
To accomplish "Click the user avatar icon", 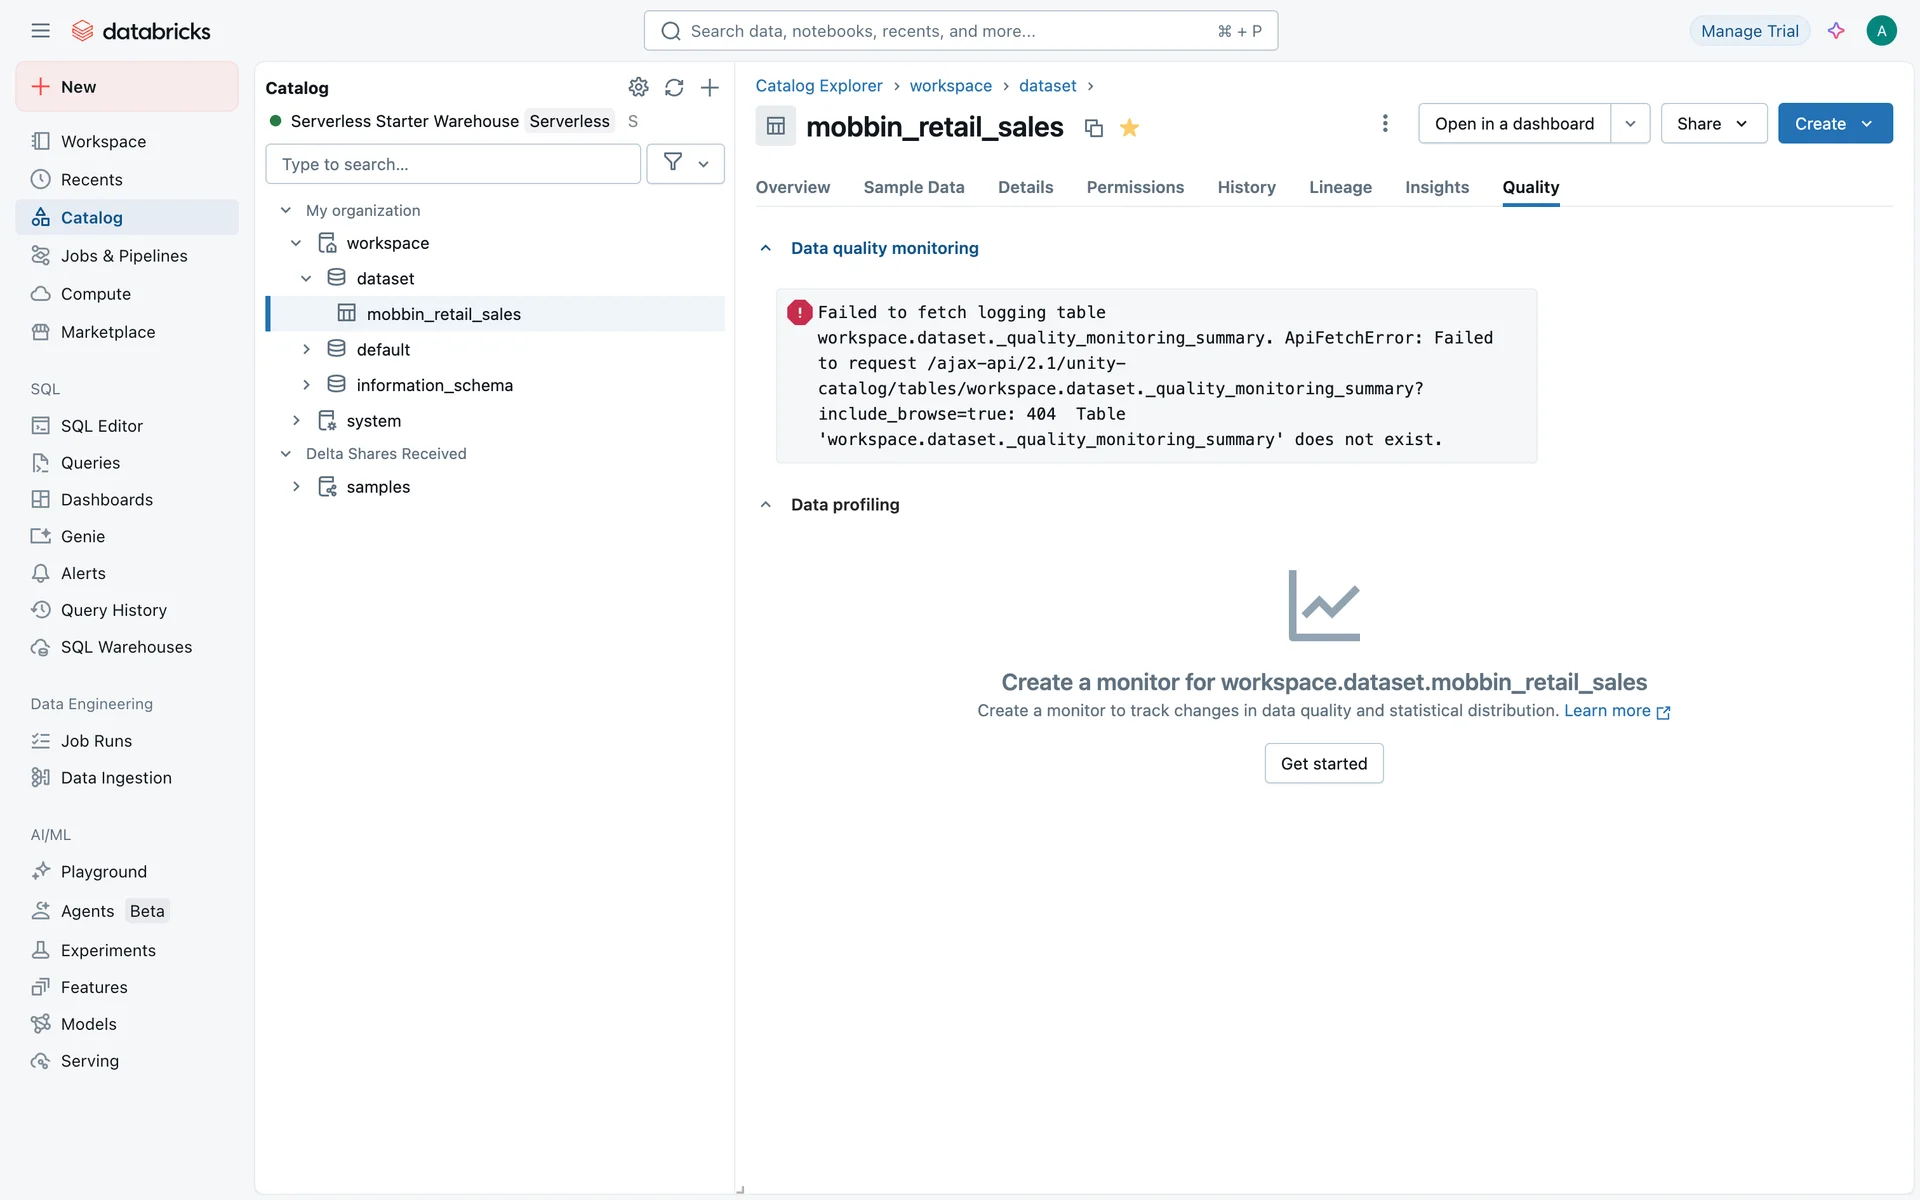I will [1881, 31].
